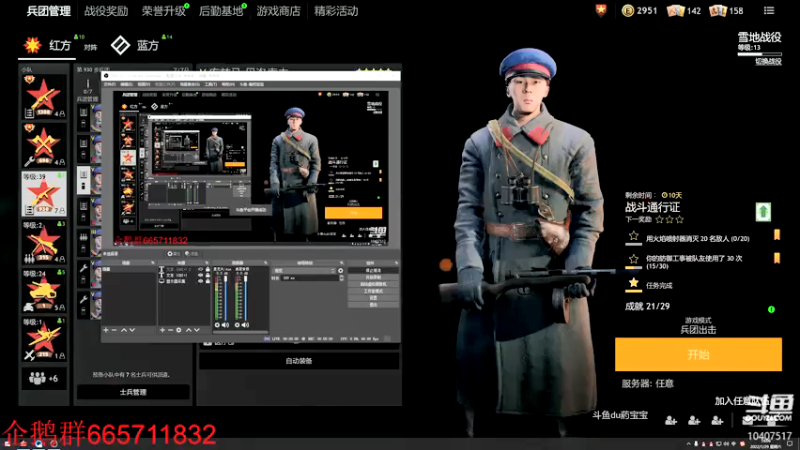Toggle lock on first text source in OBS
This screenshot has width=800, height=450.
pyautogui.click(x=208, y=269)
